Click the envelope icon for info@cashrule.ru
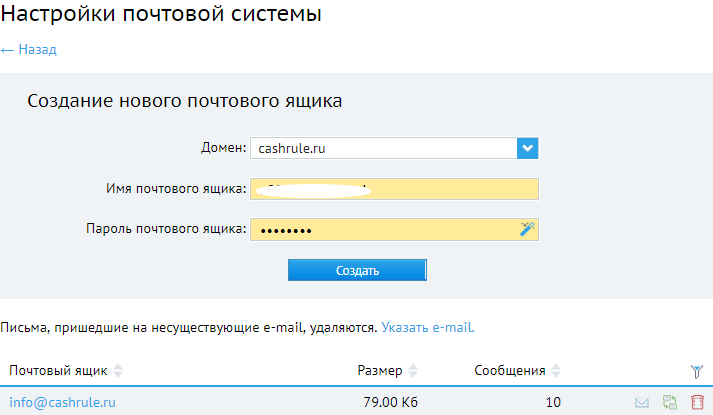Screen dimensions: 713x415 click(x=642, y=402)
